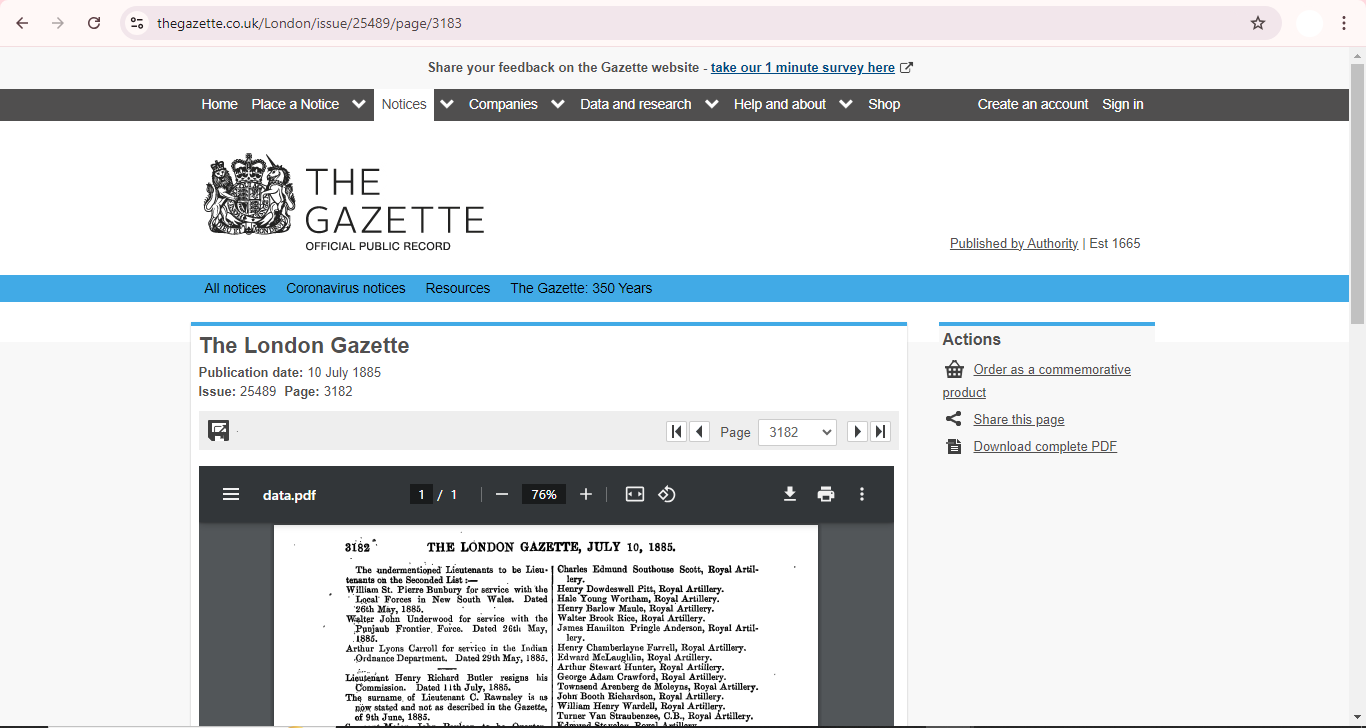Open Data and research menu item
Image resolution: width=1366 pixels, height=728 pixels.
636,104
